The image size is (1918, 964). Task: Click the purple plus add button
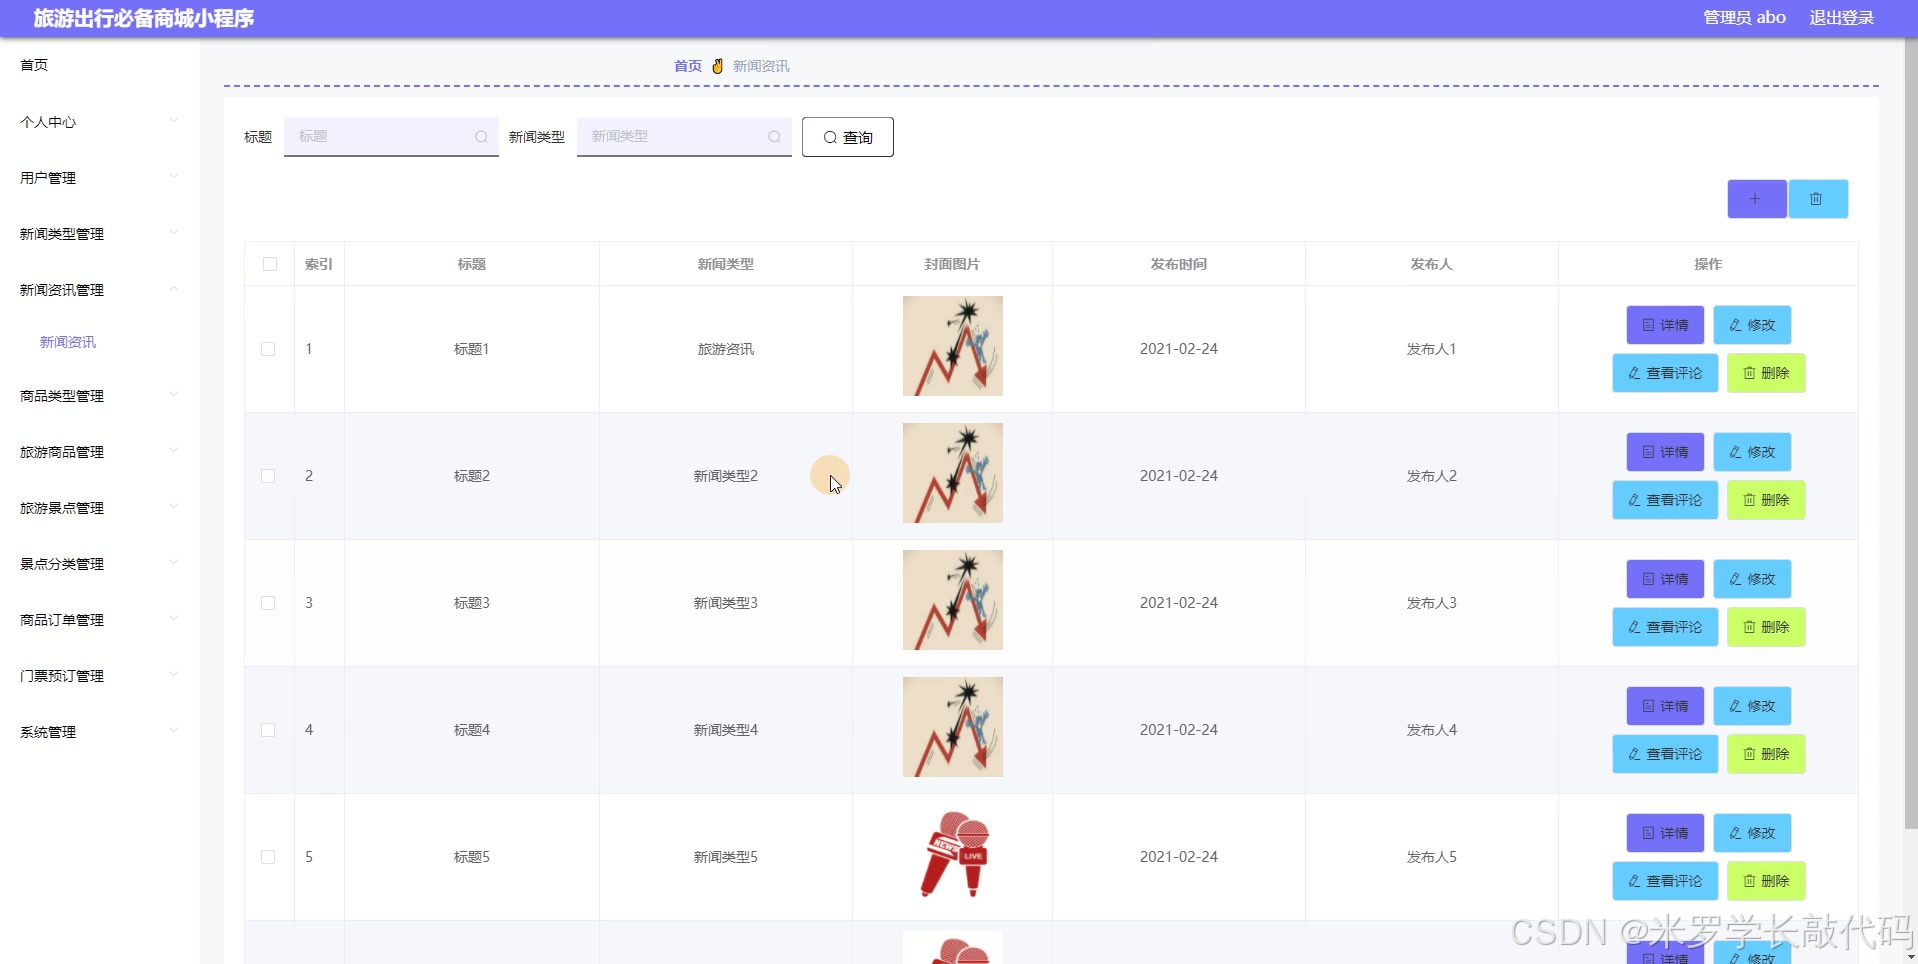coord(1756,199)
